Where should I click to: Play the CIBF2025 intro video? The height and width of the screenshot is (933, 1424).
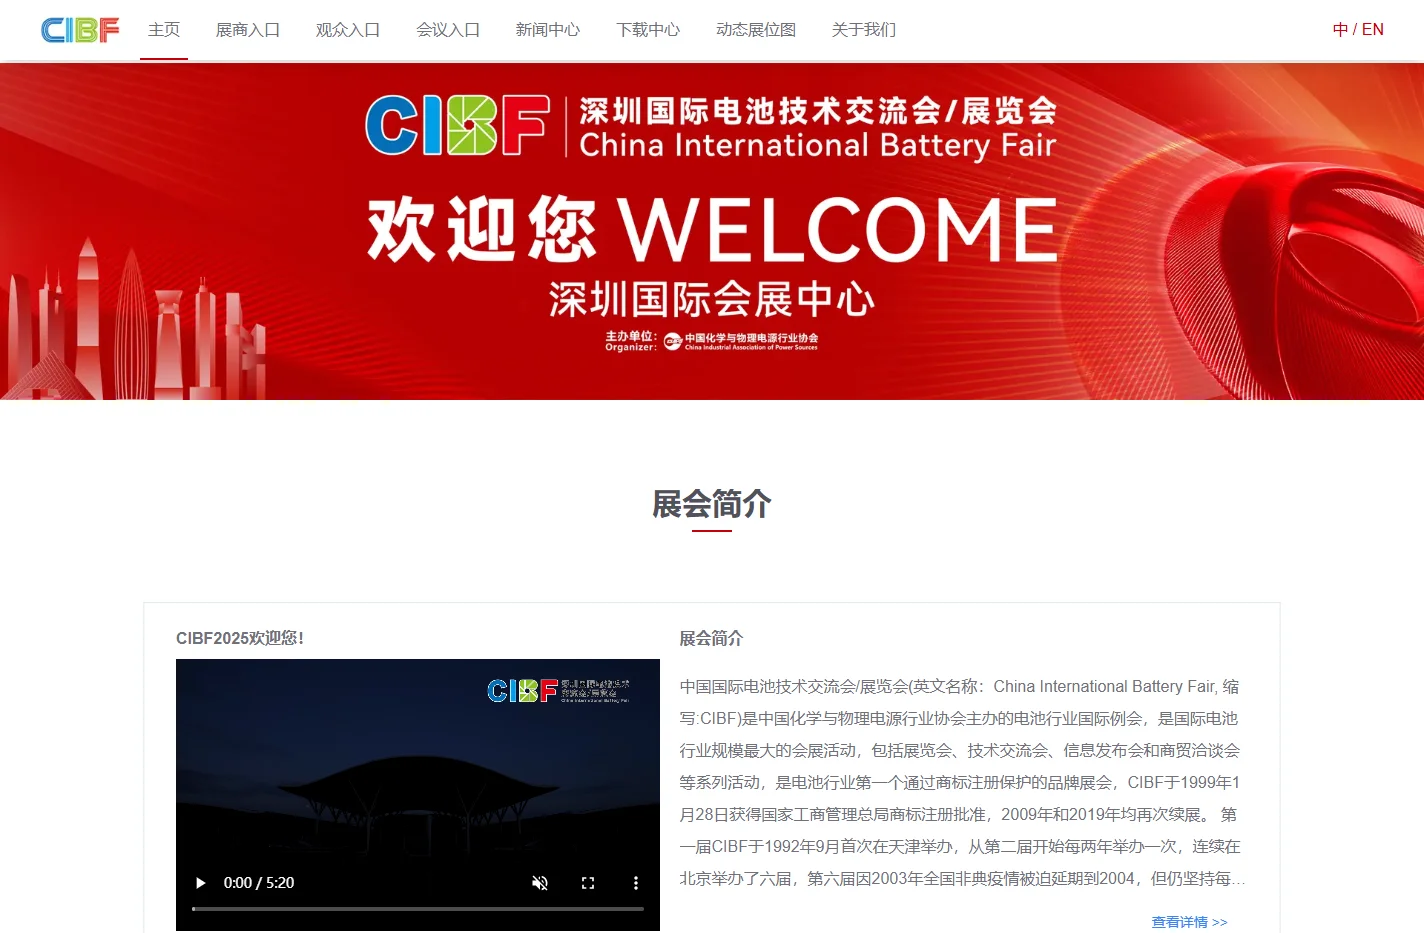point(200,883)
